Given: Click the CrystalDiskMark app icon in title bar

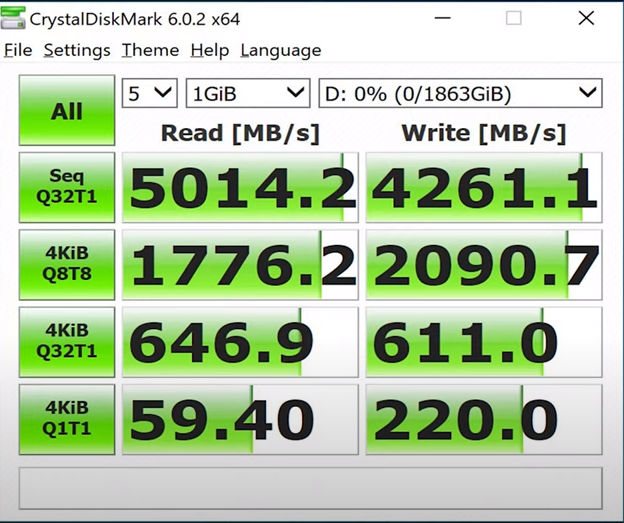Looking at the screenshot, I should click(x=13, y=18).
